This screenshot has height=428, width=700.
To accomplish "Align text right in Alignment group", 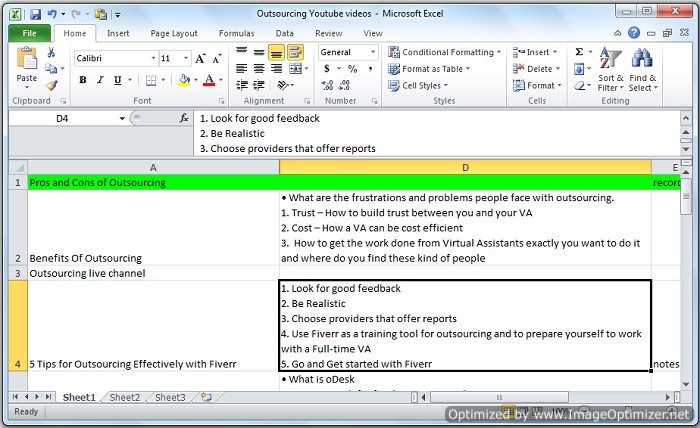I will tap(276, 69).
